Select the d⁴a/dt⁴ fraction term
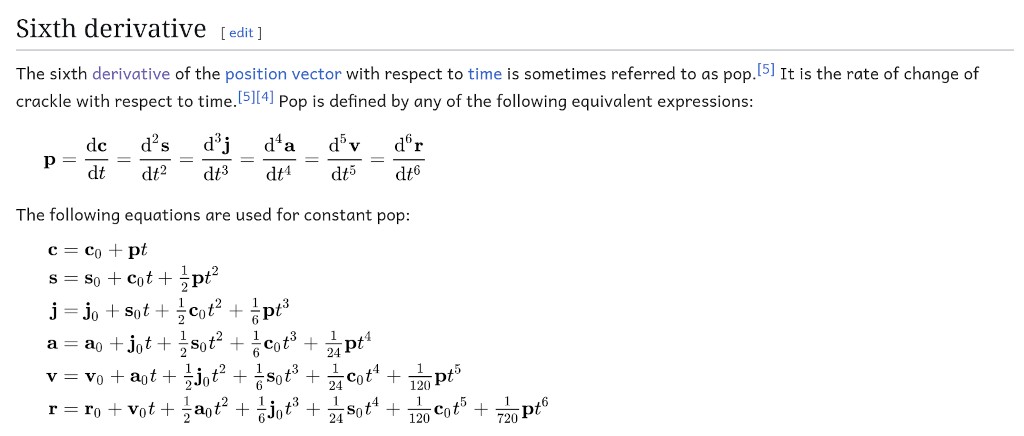This screenshot has height=436, width=1024. [x=280, y=161]
